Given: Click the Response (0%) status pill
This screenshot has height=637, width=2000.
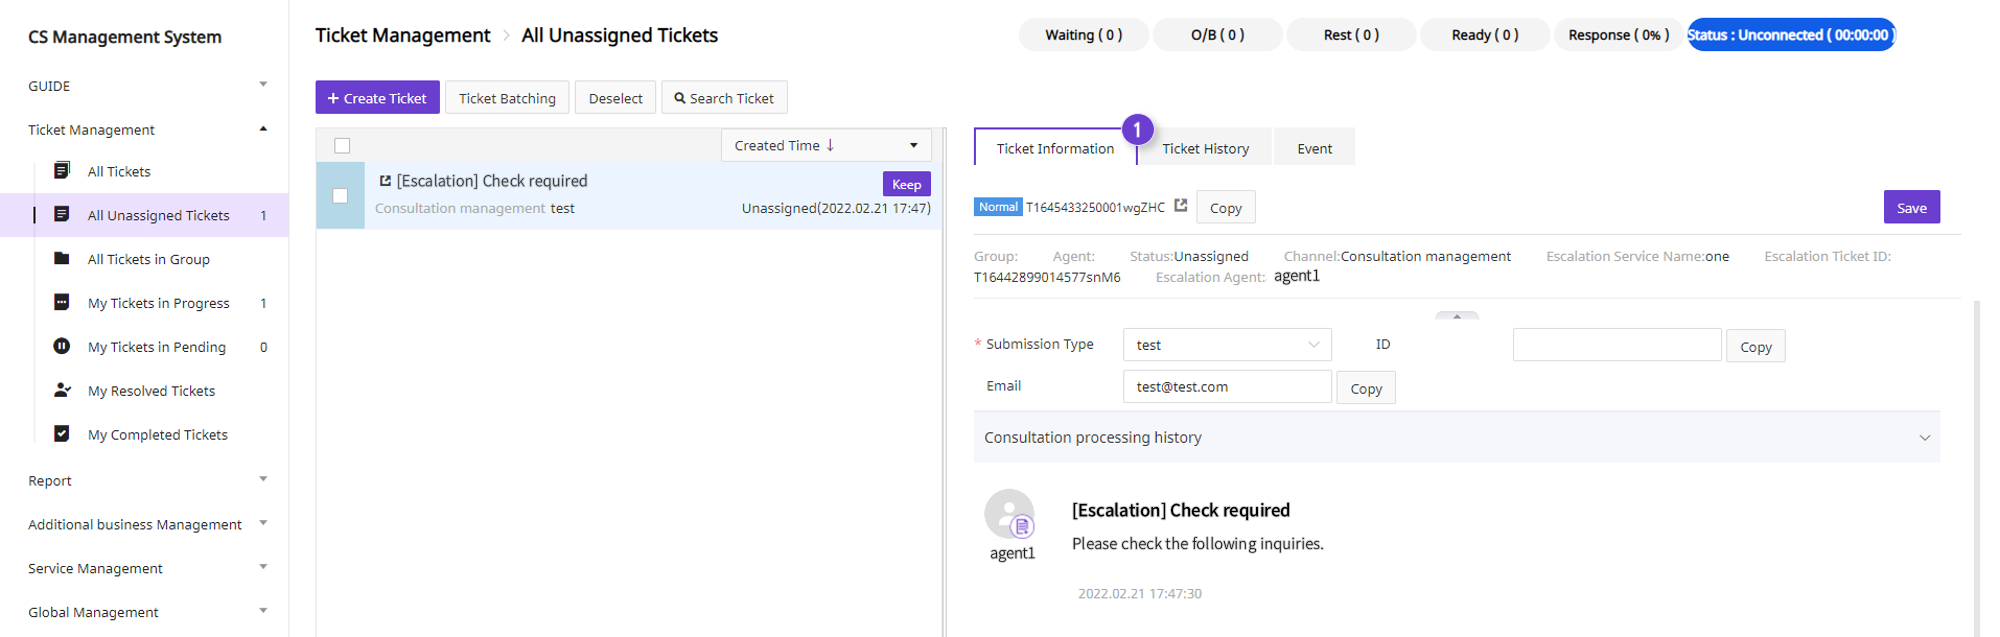Looking at the screenshot, I should click(x=1618, y=34).
